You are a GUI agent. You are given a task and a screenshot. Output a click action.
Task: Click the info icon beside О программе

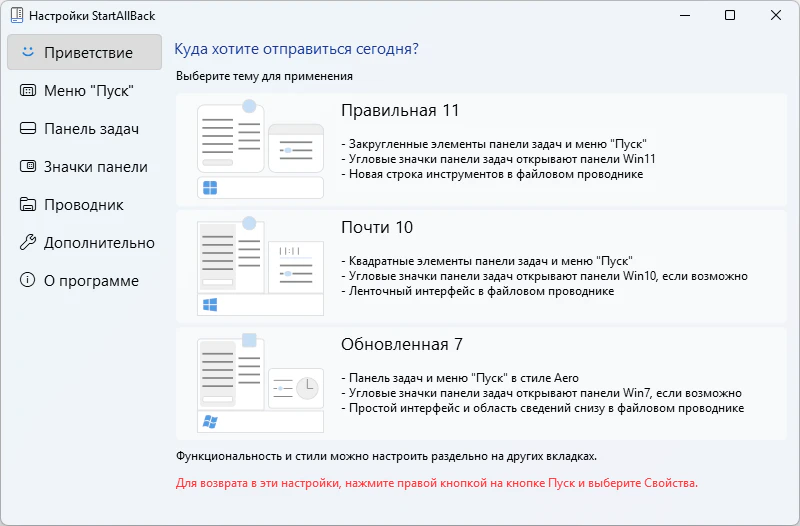click(x=28, y=280)
